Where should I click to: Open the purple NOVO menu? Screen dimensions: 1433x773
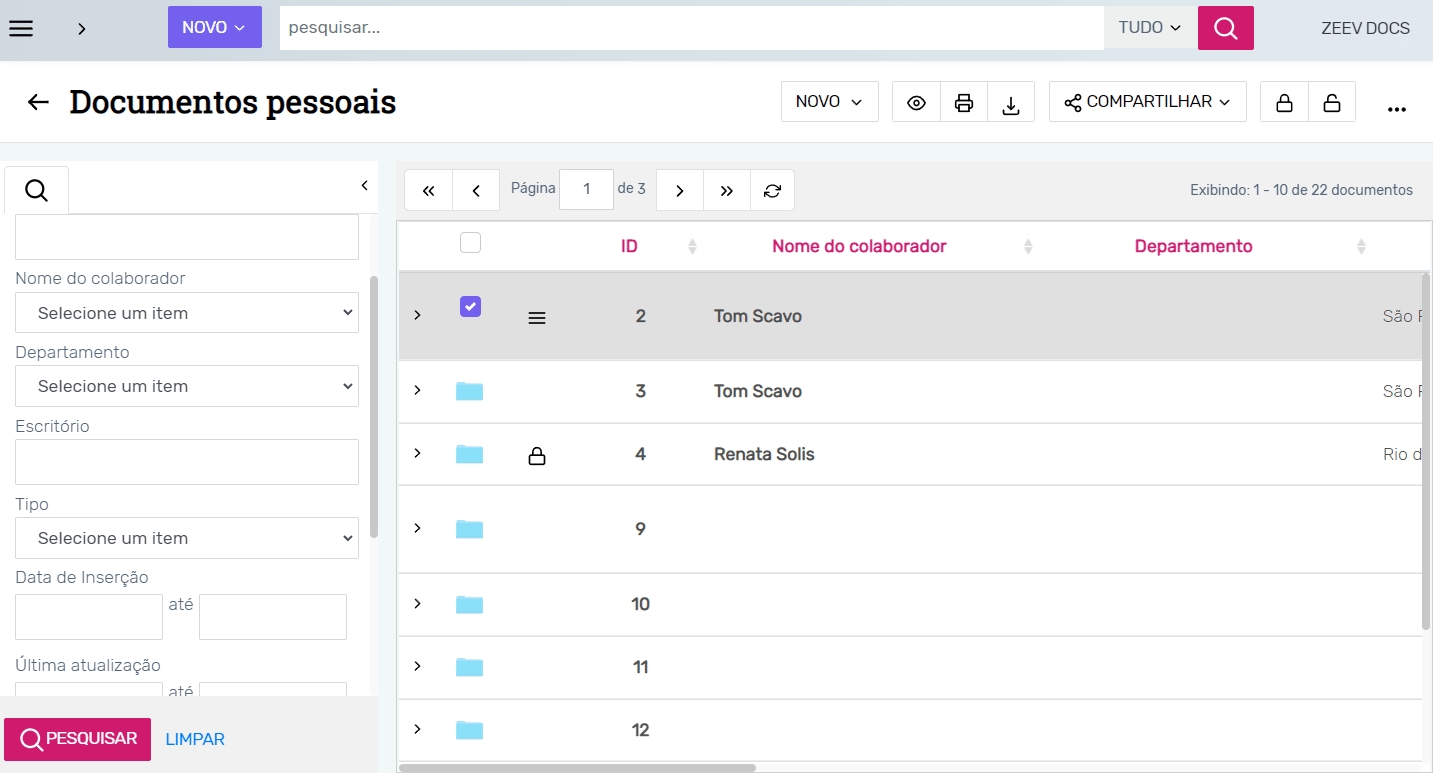tap(214, 28)
